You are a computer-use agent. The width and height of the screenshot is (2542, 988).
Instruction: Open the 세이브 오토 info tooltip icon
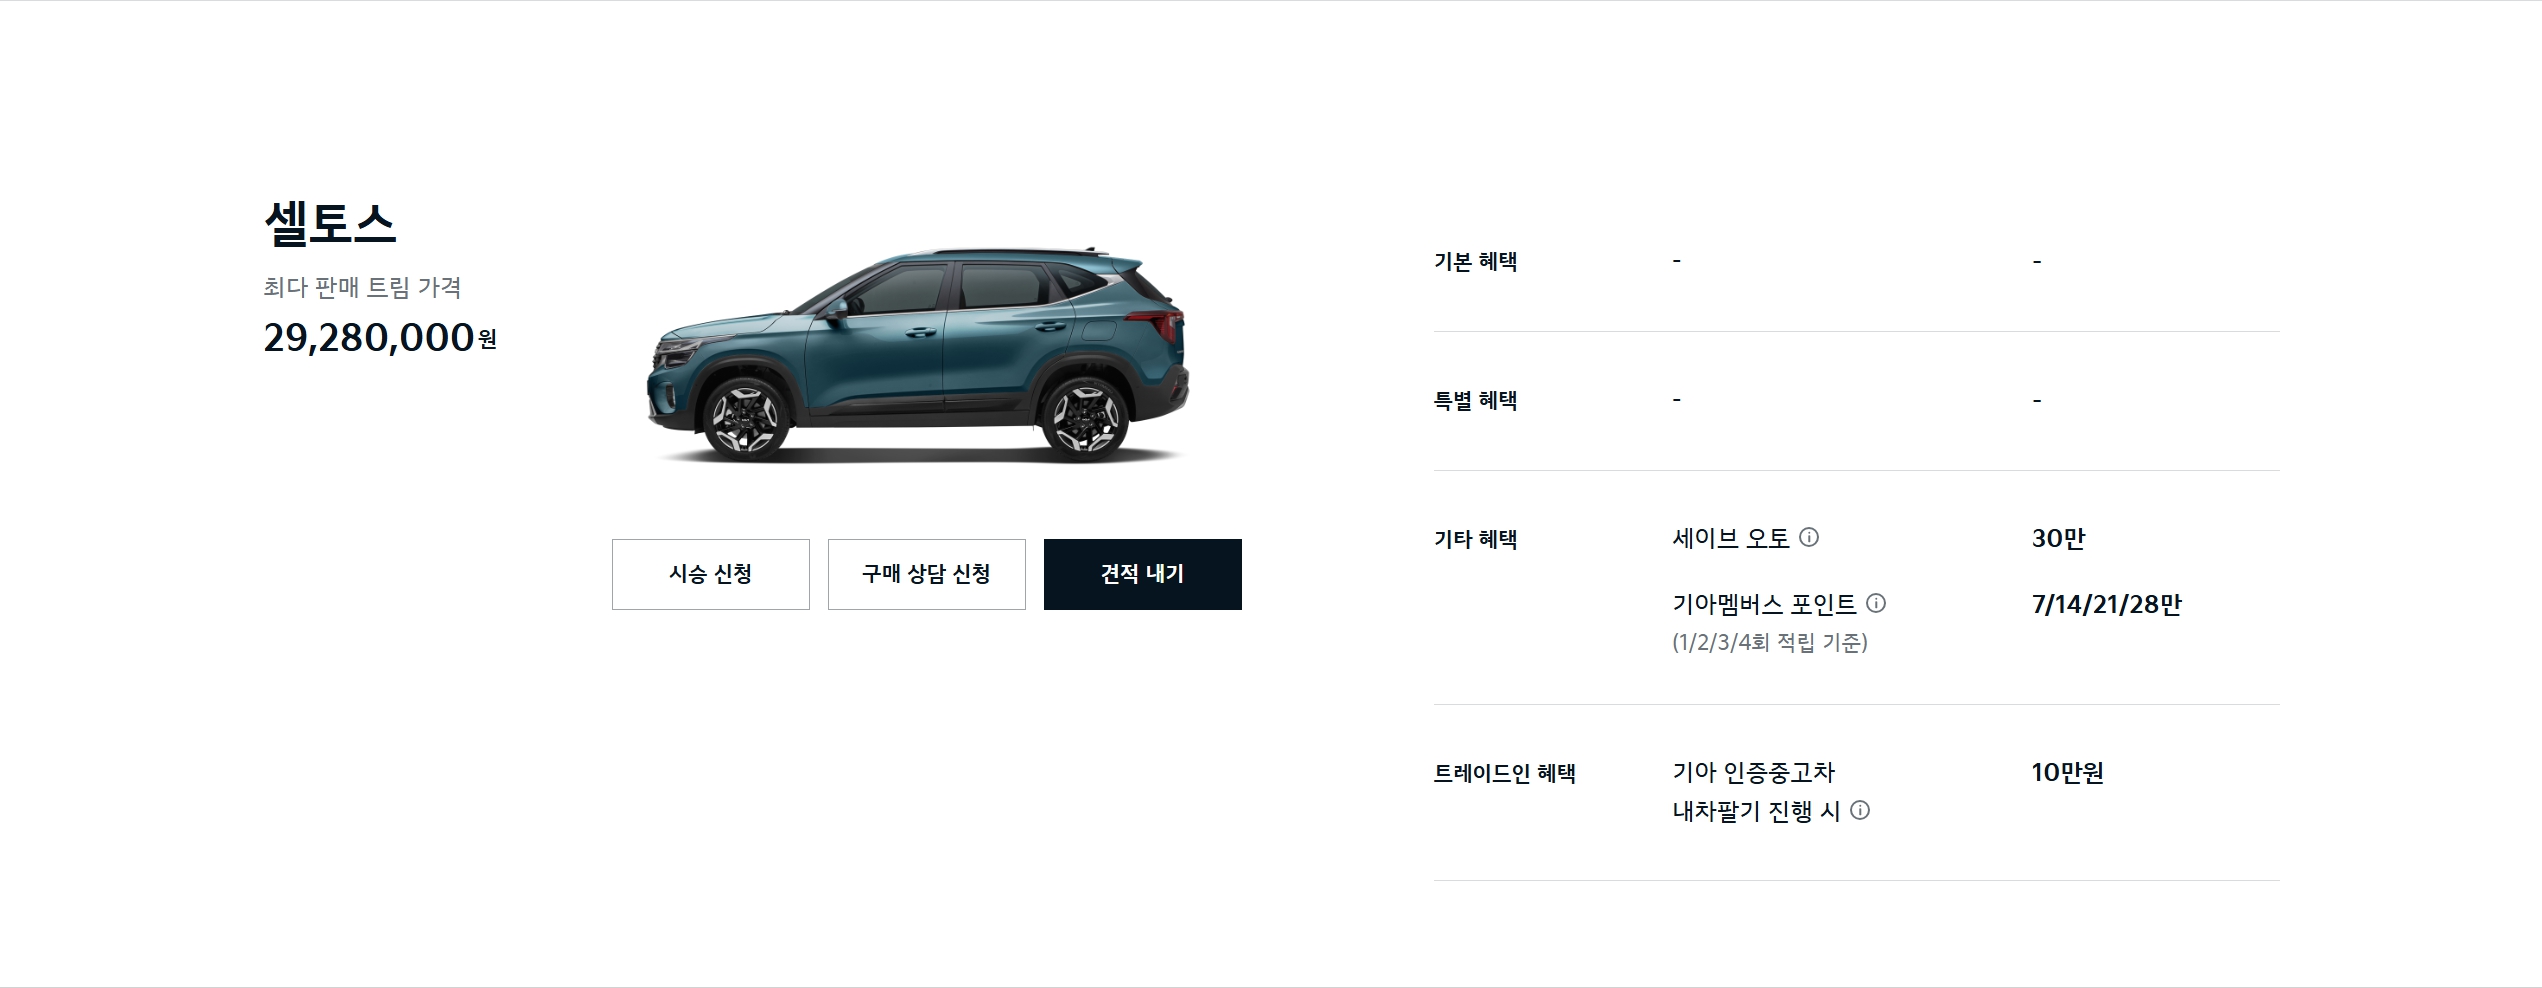(1809, 537)
